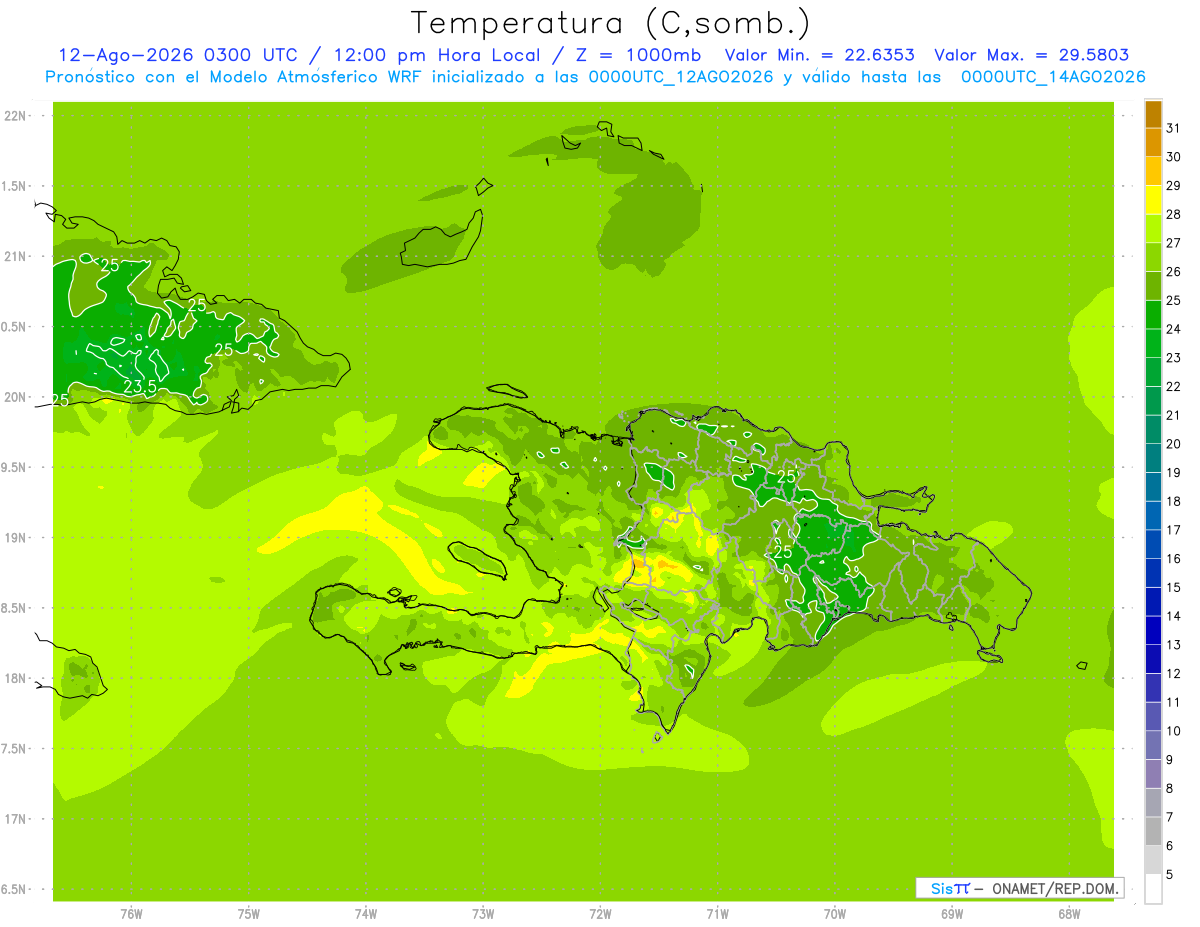Click the 'Valor Min. = 22.6353' text

point(819,55)
